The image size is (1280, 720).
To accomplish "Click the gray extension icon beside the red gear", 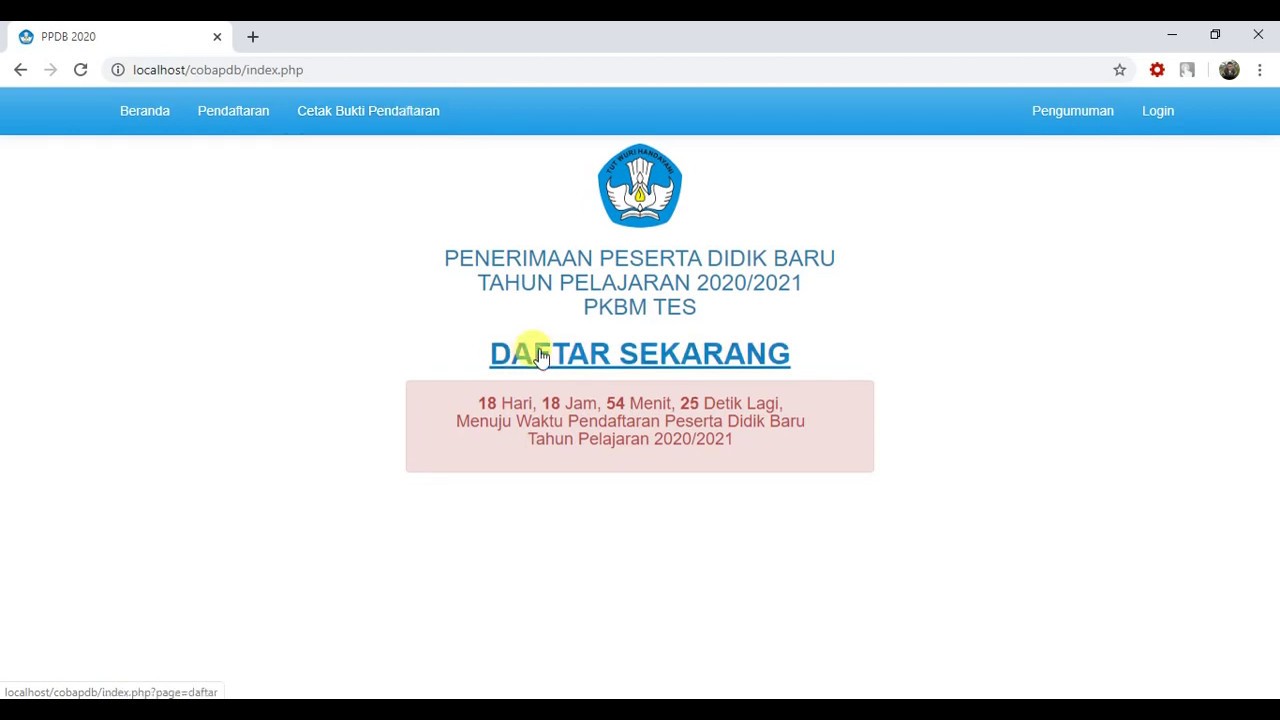I will (x=1187, y=70).
